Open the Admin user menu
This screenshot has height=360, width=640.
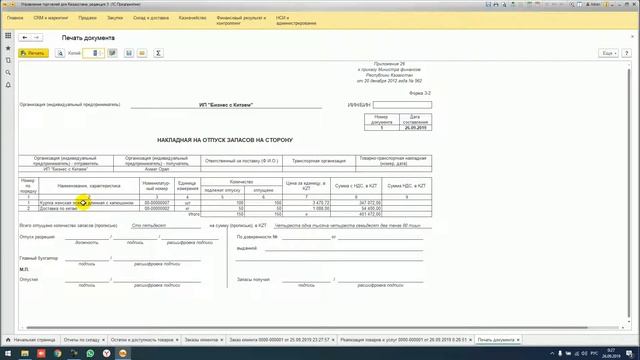point(593,4)
